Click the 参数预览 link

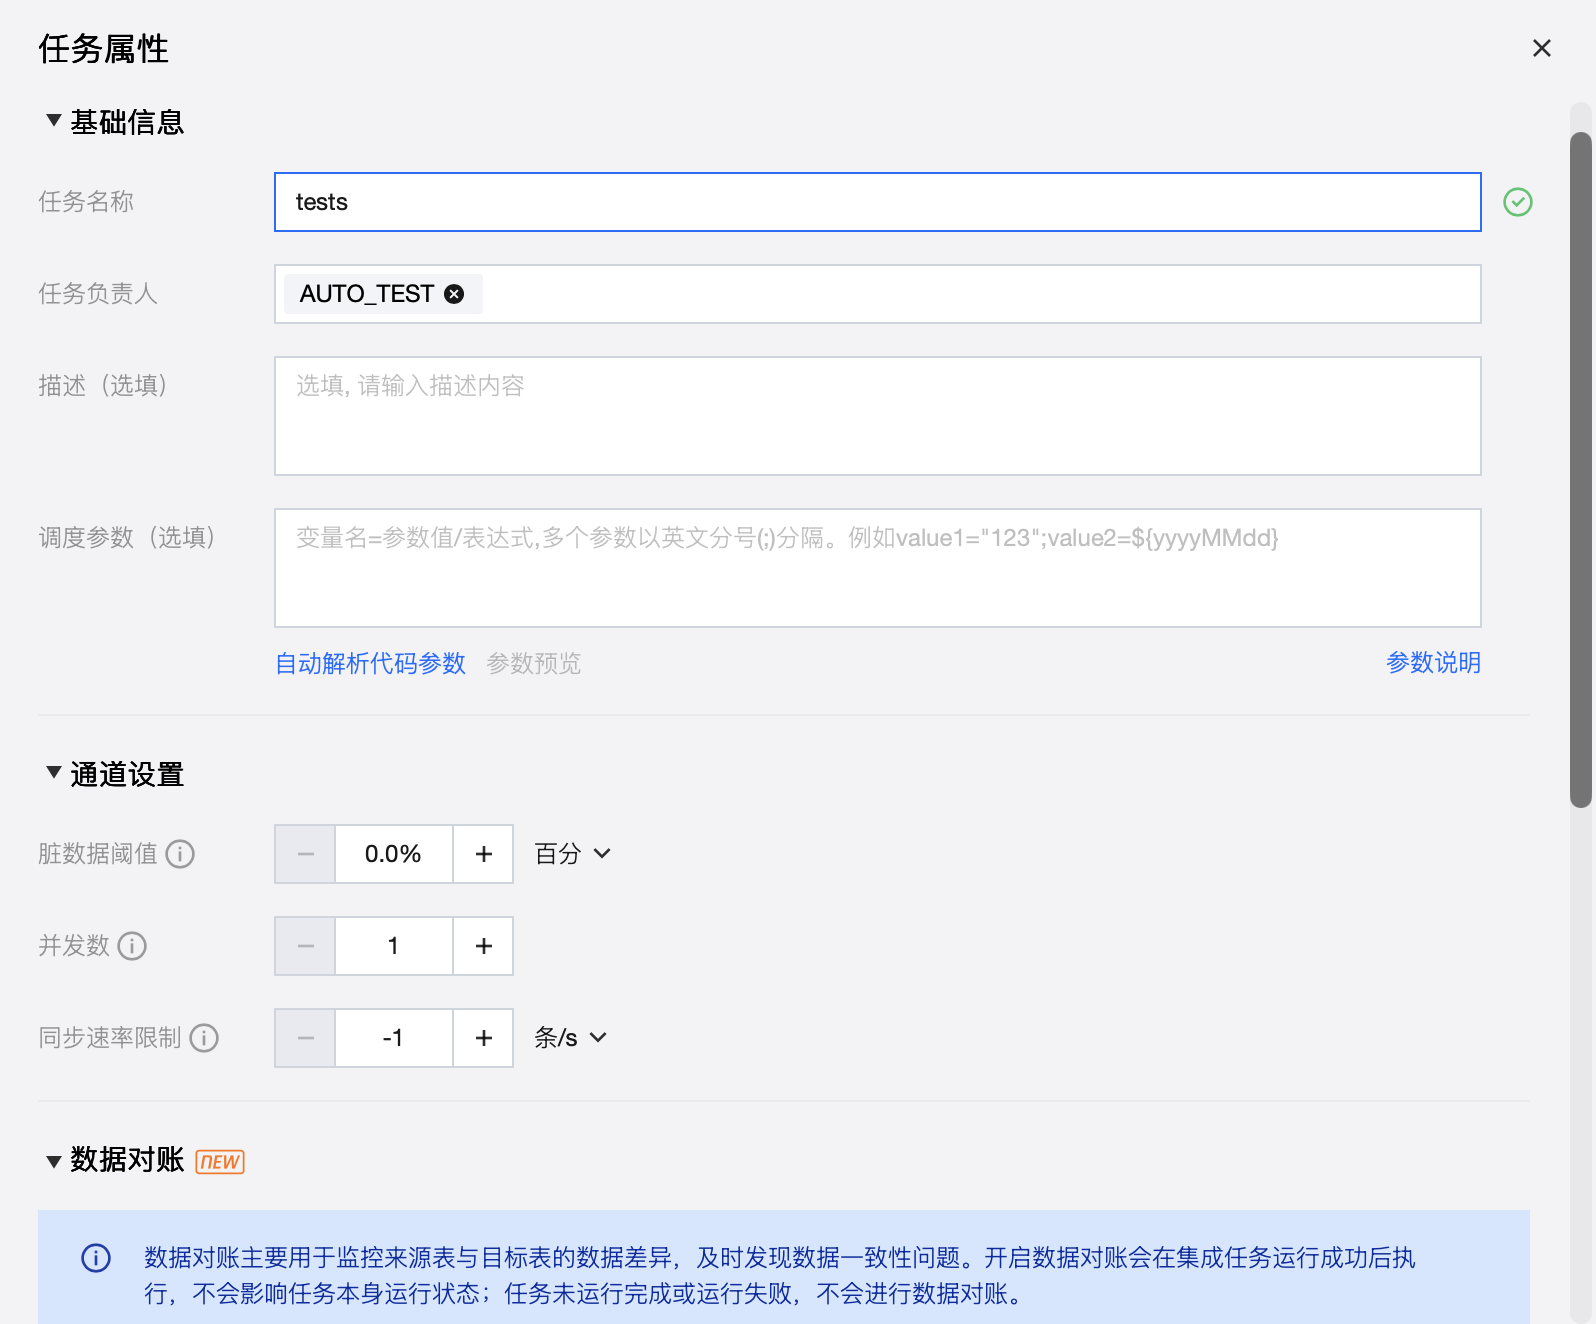(x=533, y=663)
